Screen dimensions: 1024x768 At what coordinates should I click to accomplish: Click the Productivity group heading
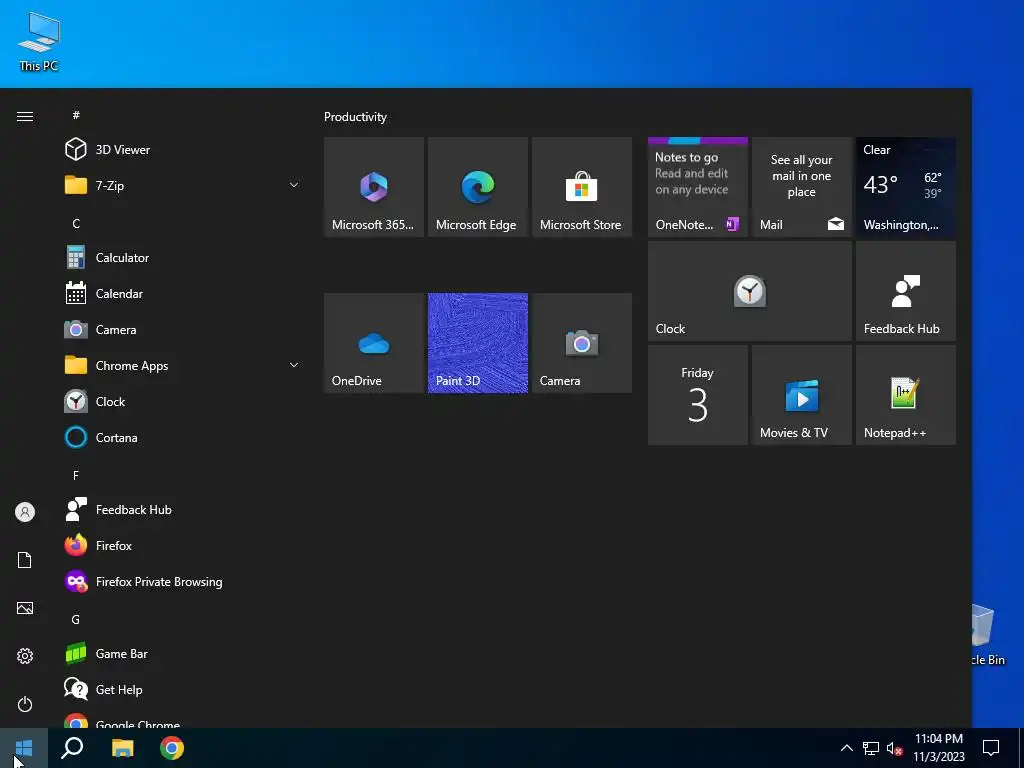(355, 117)
